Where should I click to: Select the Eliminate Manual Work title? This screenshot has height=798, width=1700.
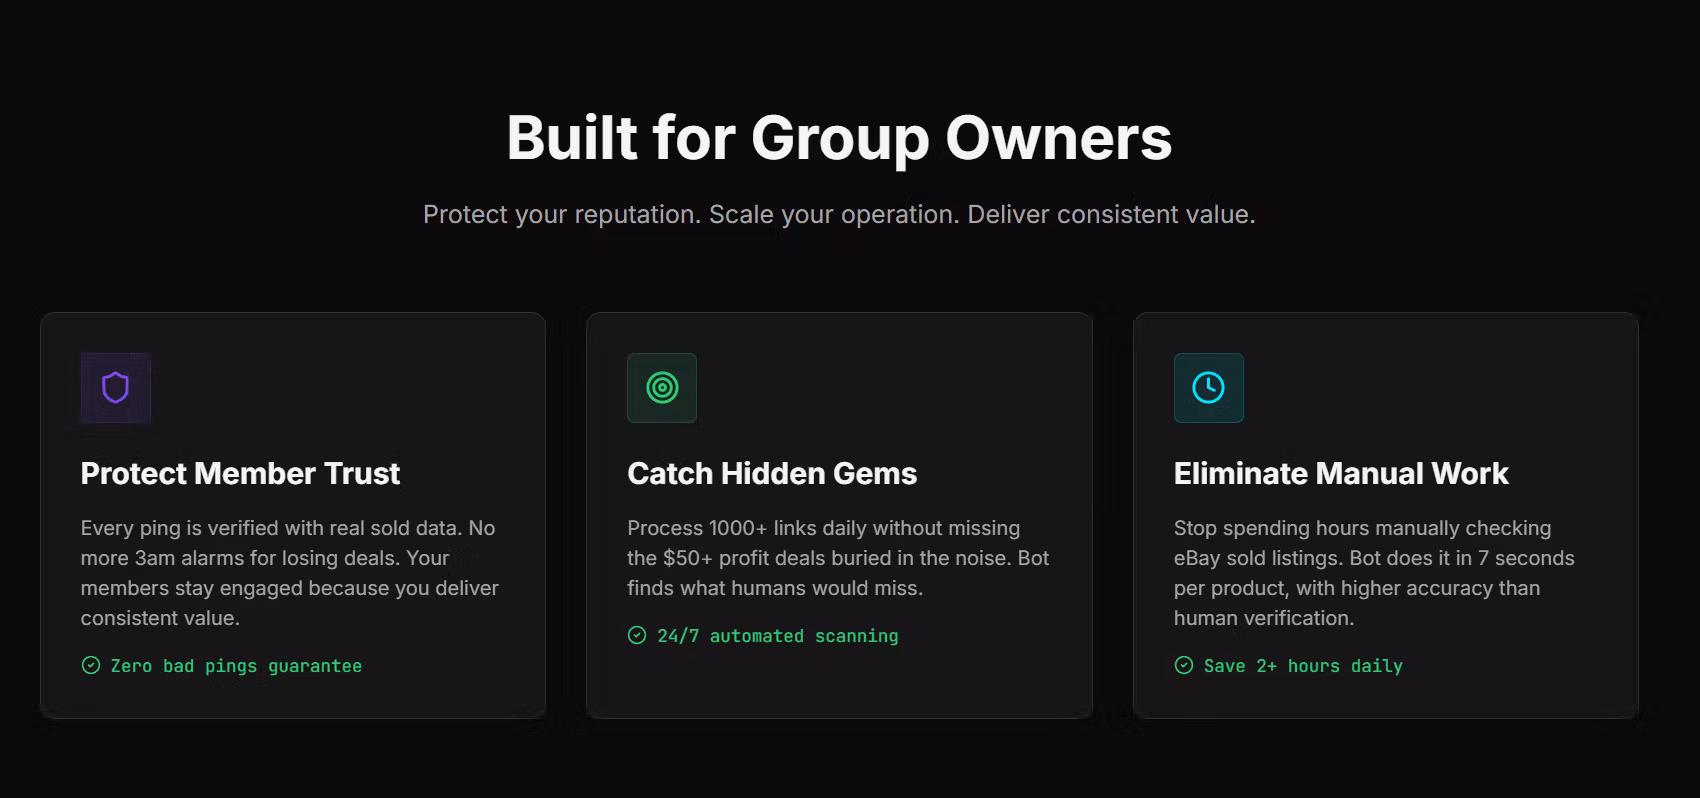tap(1341, 474)
